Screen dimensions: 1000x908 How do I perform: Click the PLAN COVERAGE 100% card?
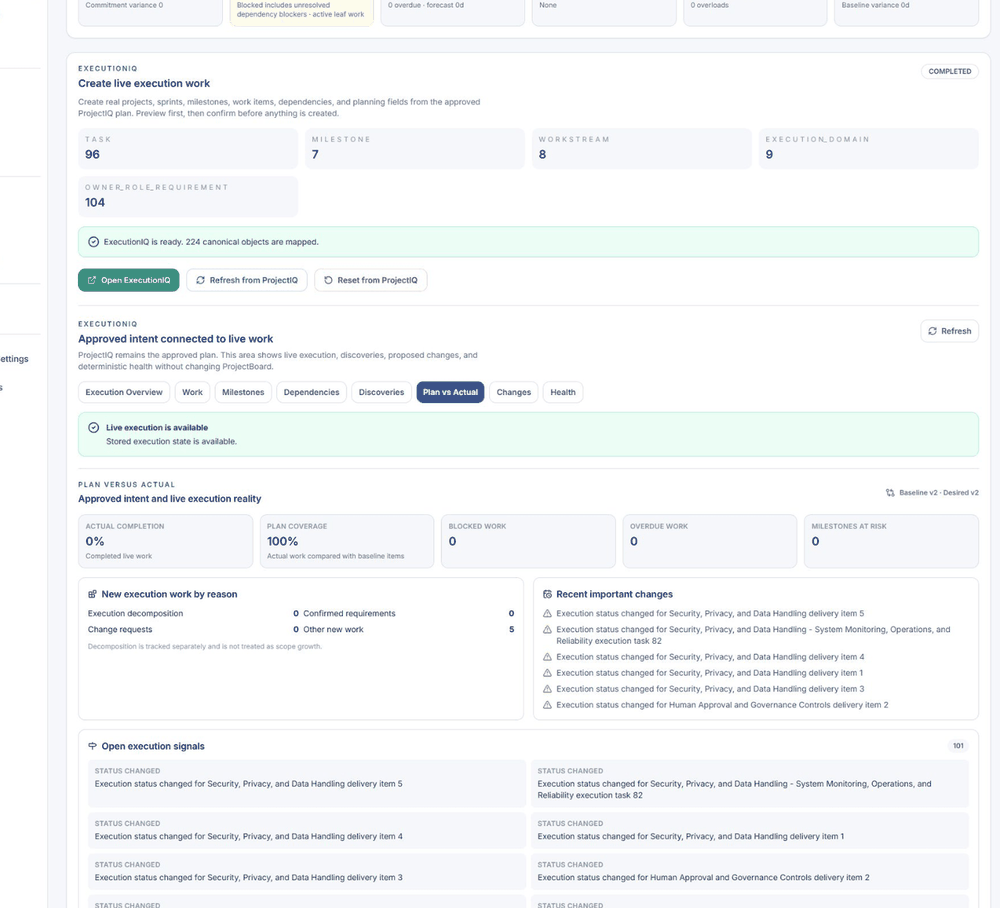[347, 541]
